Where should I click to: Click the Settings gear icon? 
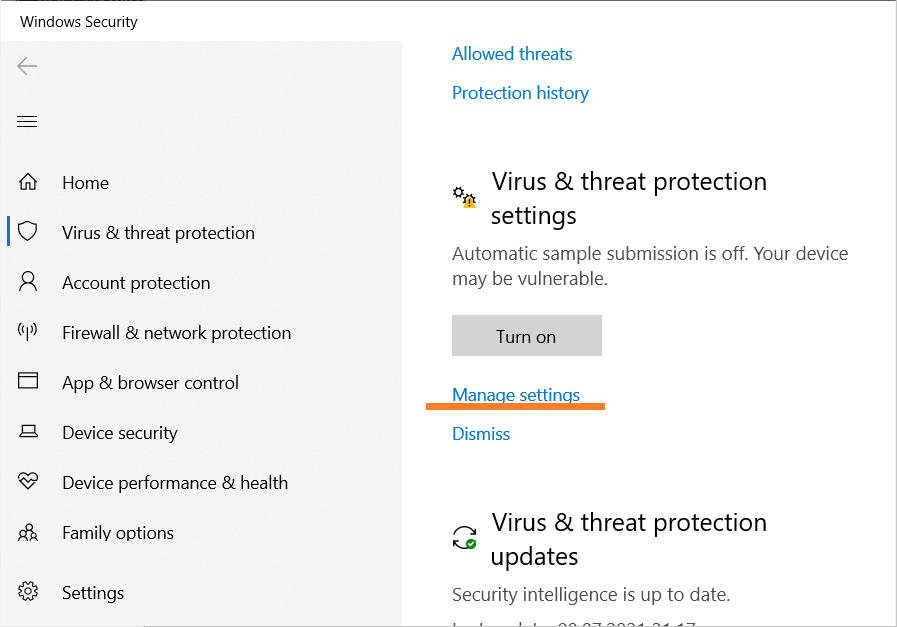coord(27,592)
